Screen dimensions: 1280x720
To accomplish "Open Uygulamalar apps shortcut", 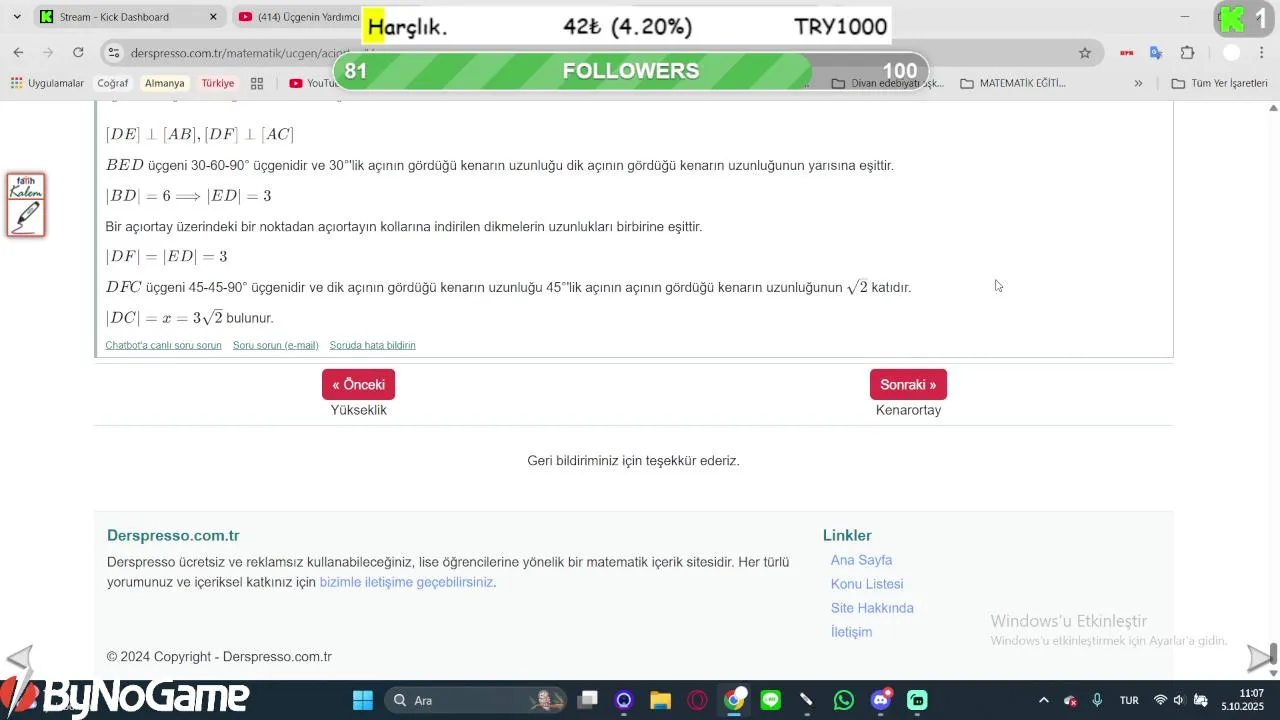I will [47, 83].
